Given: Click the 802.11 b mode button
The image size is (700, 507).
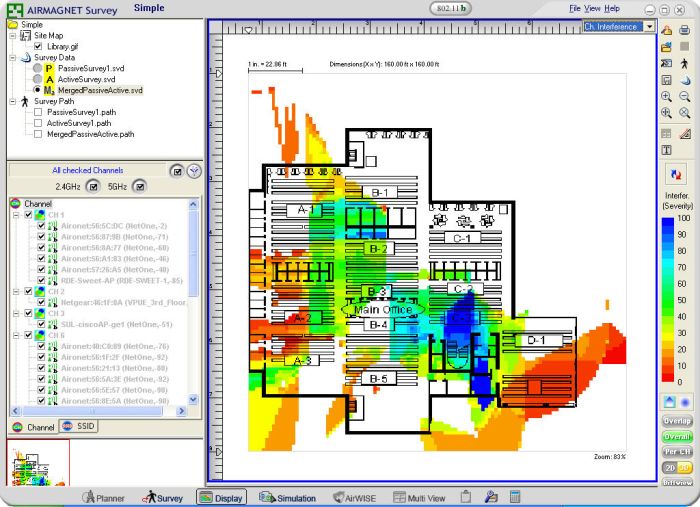Looking at the screenshot, I should coord(451,8).
